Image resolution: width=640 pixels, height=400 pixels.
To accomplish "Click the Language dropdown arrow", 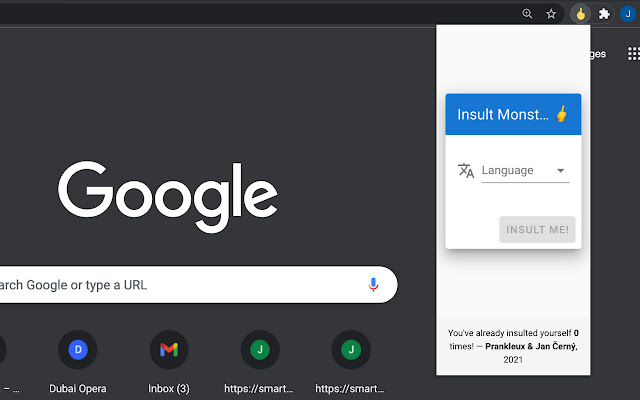I will pyautogui.click(x=561, y=171).
